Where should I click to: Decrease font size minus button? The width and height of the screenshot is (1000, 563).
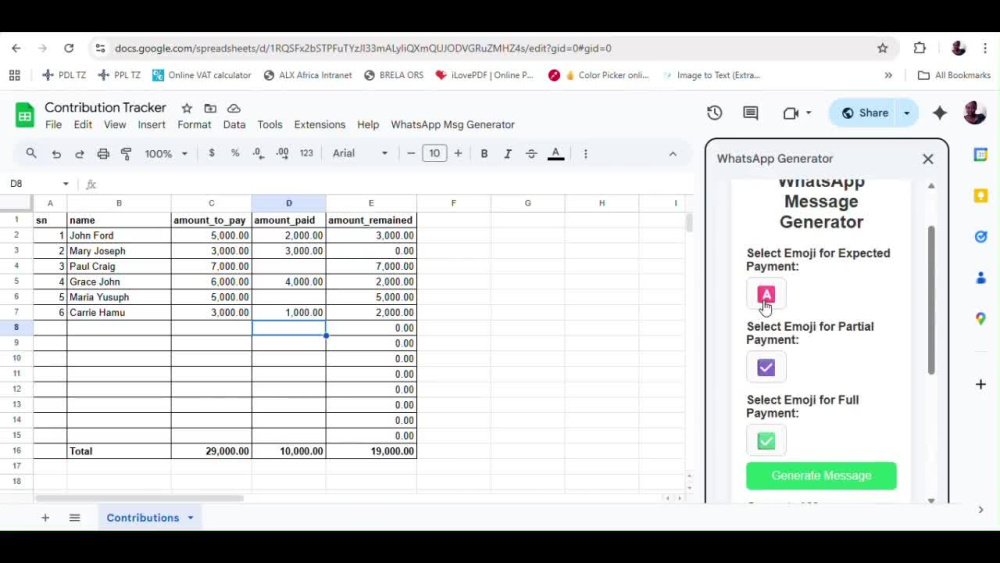[x=411, y=153]
